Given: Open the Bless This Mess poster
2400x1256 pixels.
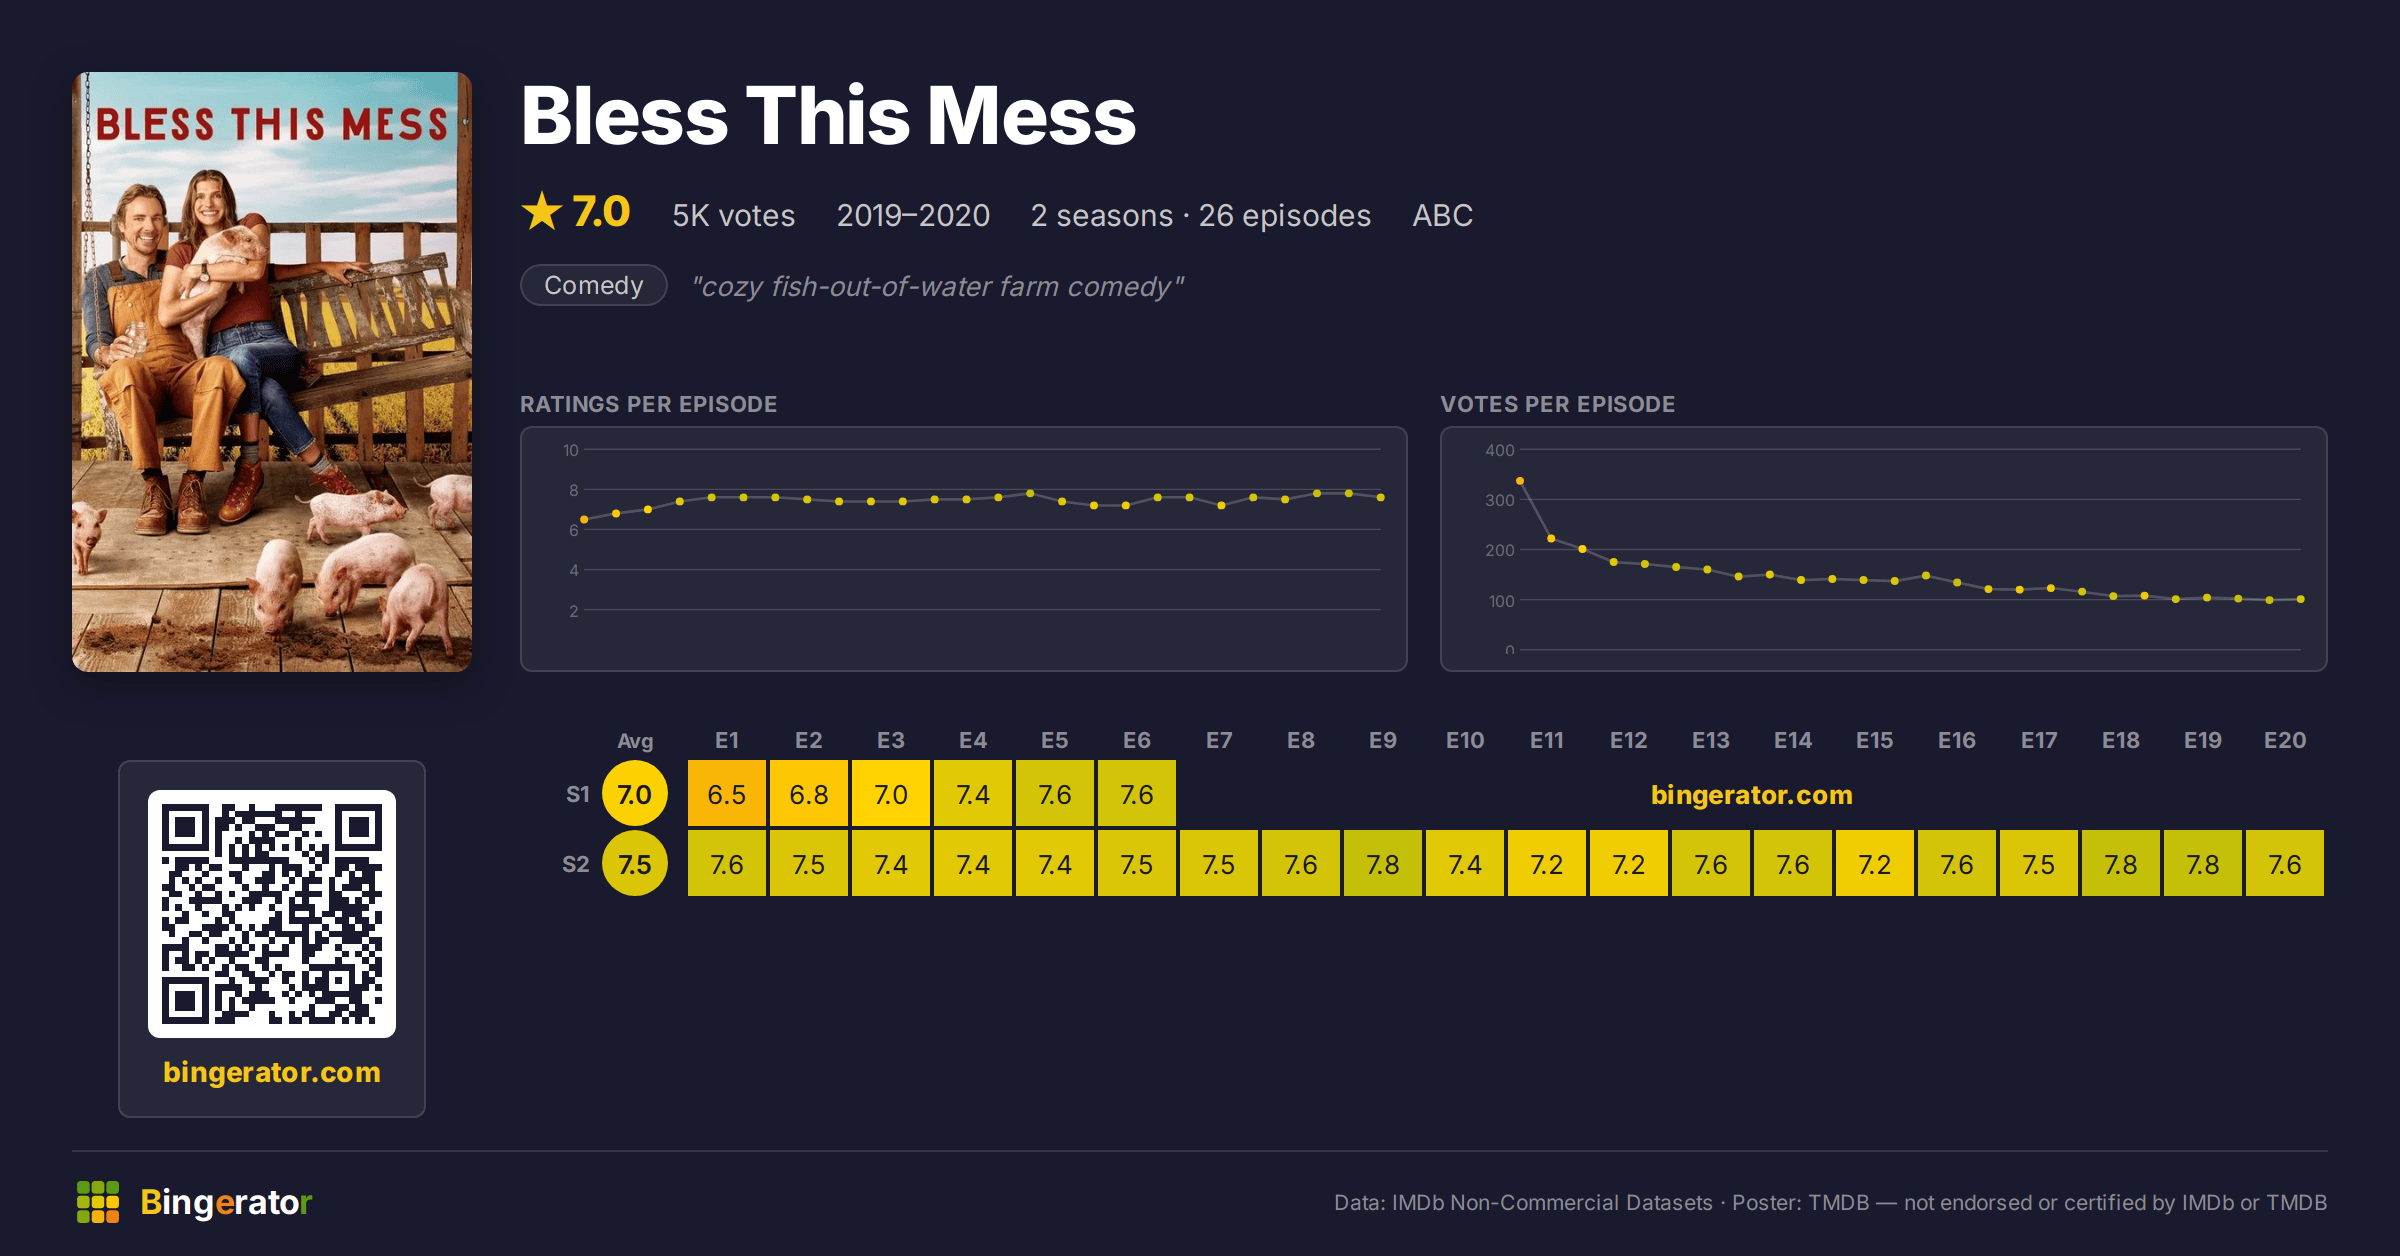Looking at the screenshot, I should click(272, 372).
